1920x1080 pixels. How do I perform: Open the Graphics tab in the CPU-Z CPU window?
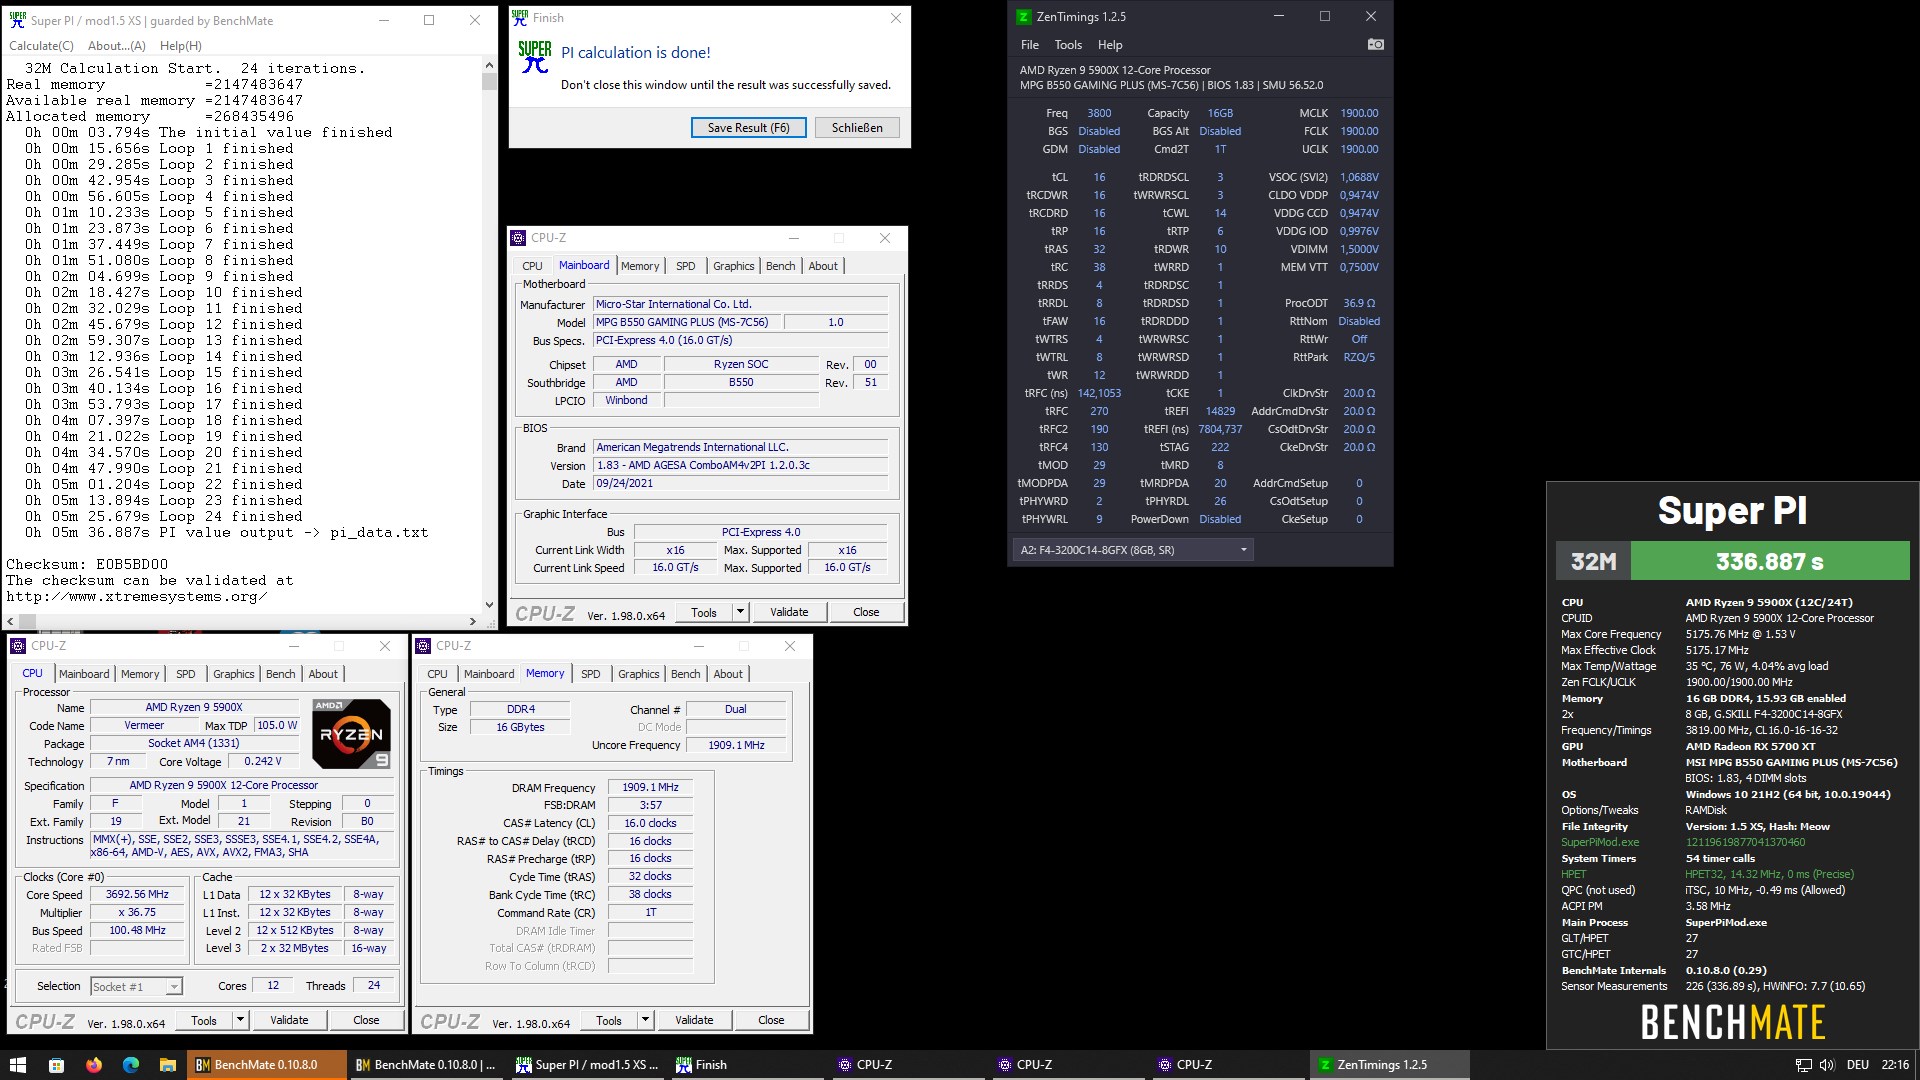click(x=234, y=674)
